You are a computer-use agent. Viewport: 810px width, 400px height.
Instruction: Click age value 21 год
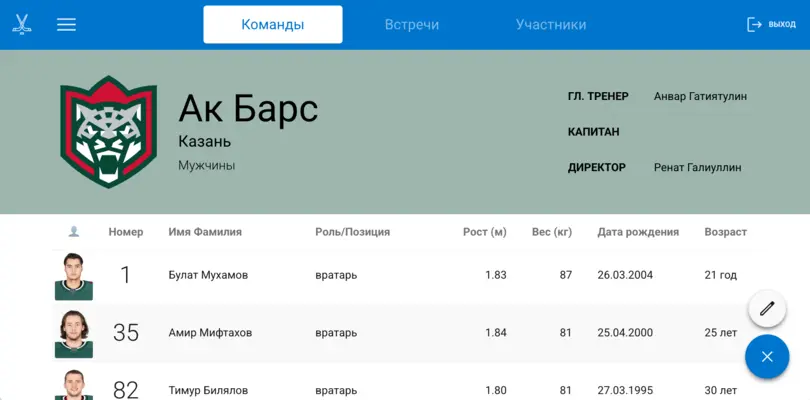(721, 275)
